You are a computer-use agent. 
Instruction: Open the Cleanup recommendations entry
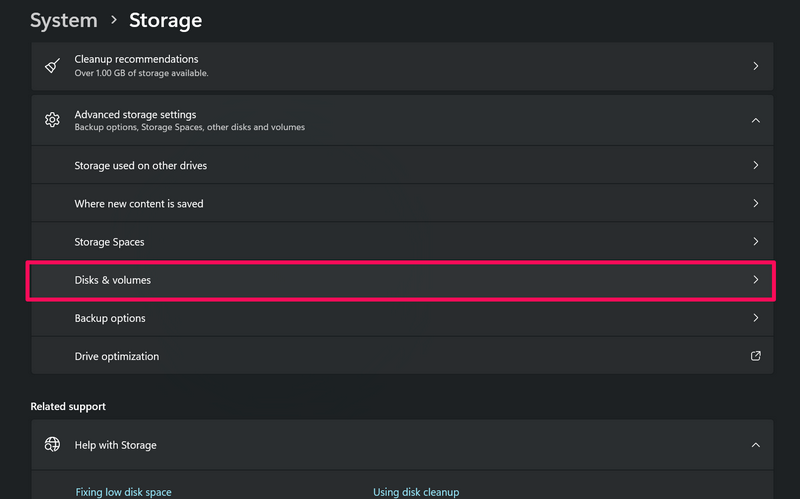pos(137,60)
